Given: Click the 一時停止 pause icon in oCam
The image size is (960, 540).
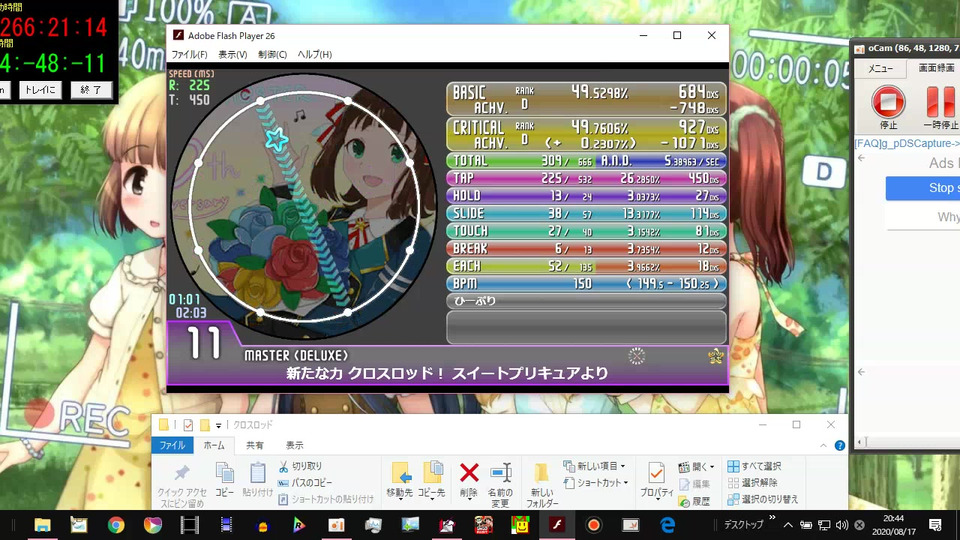Looking at the screenshot, I should pos(940,102).
